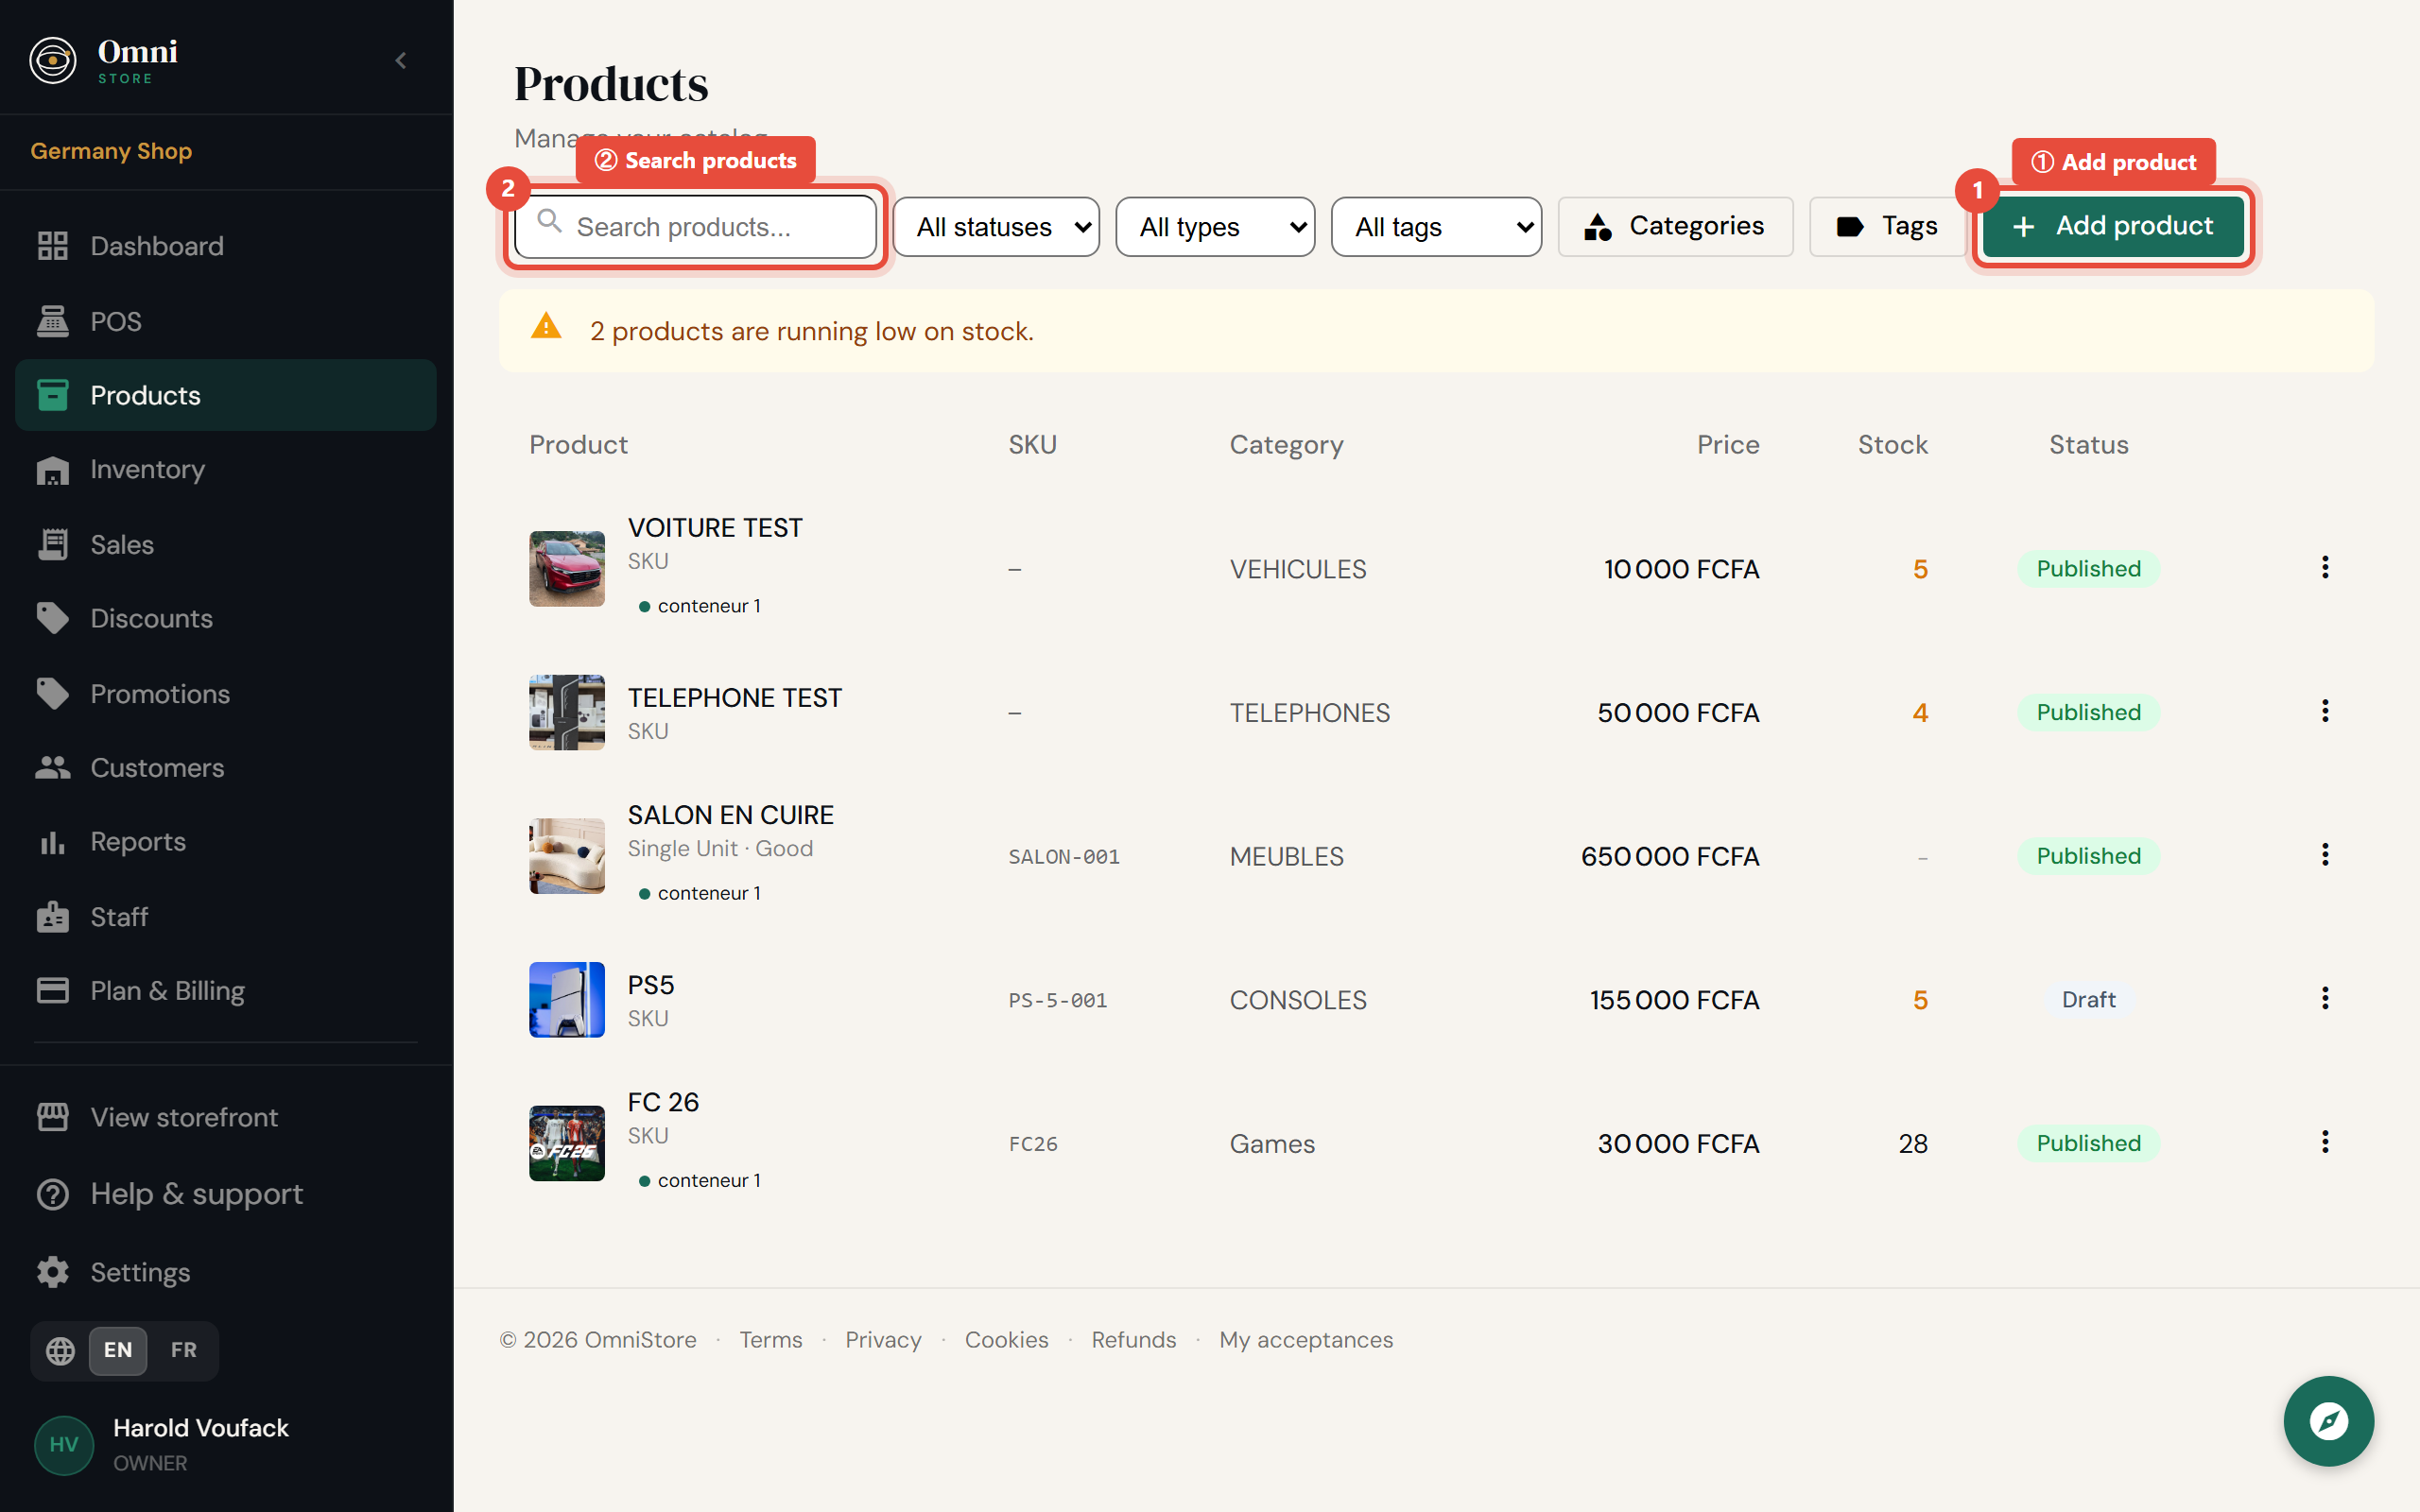
Task: Open actions menu for VOITURE TEST row
Action: (2325, 568)
